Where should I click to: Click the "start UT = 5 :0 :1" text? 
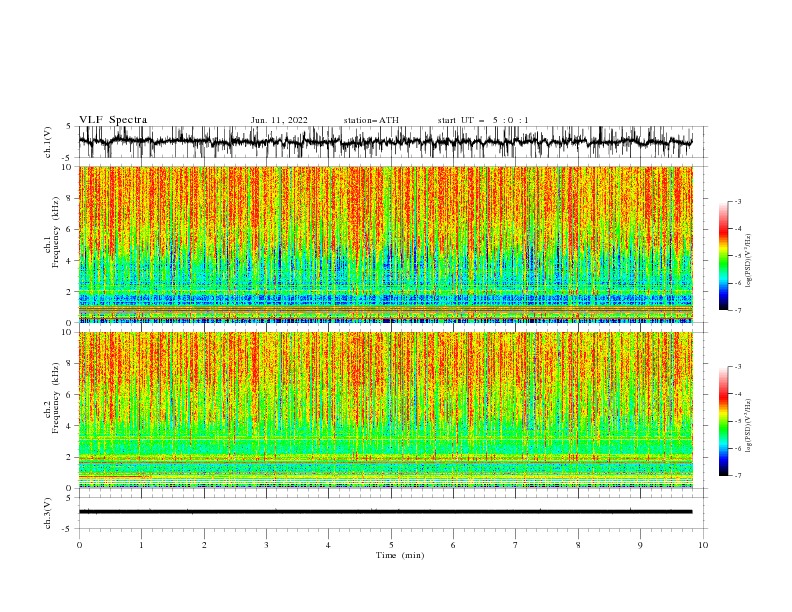(483, 120)
